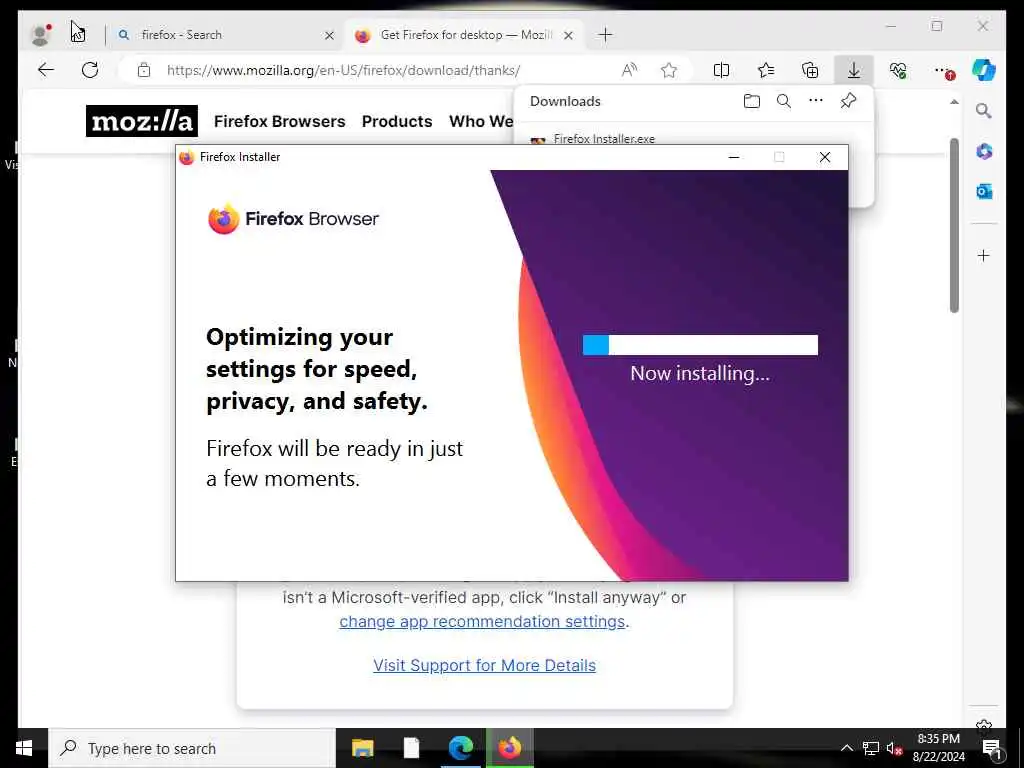Pin the Downloads panel
The width and height of the screenshot is (1024, 768).
[x=848, y=101]
